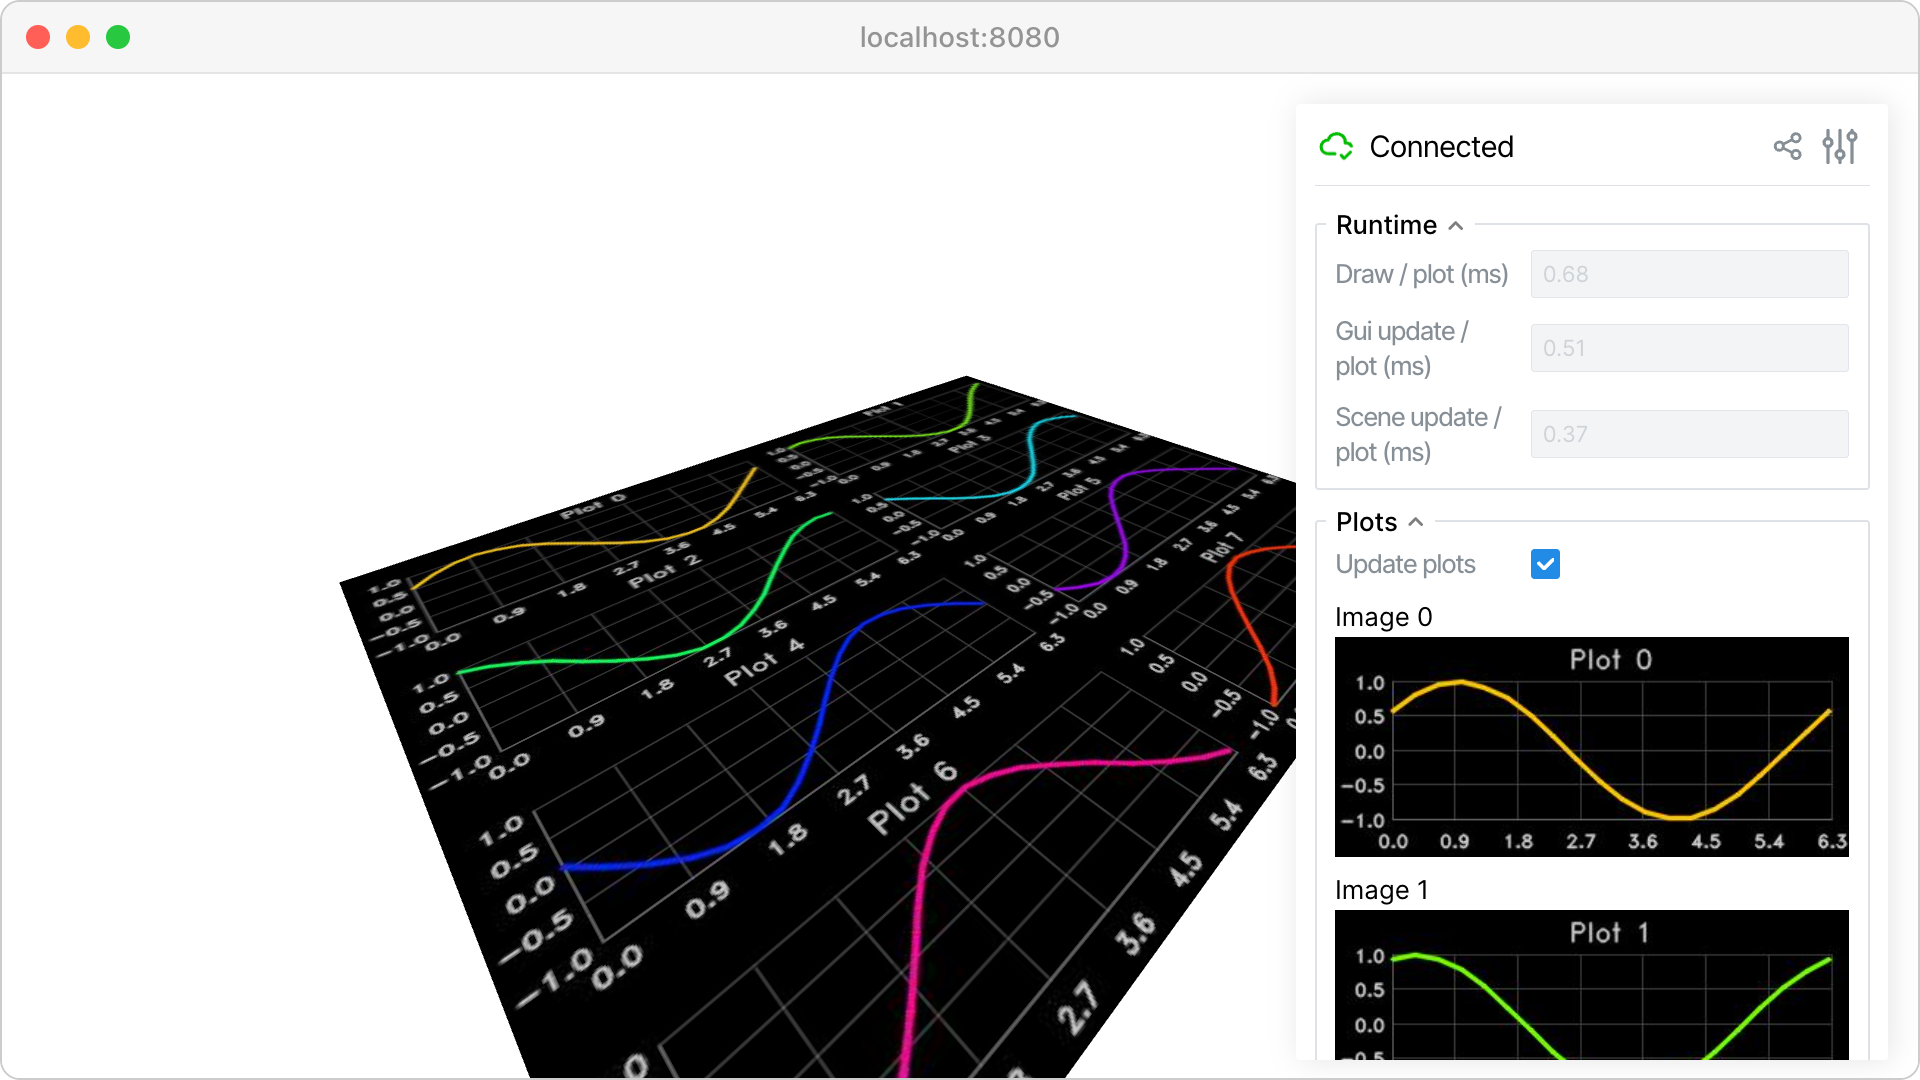This screenshot has width=1920, height=1080.
Task: Click the Plot 4 title in 3D scene
Action: tap(764, 662)
